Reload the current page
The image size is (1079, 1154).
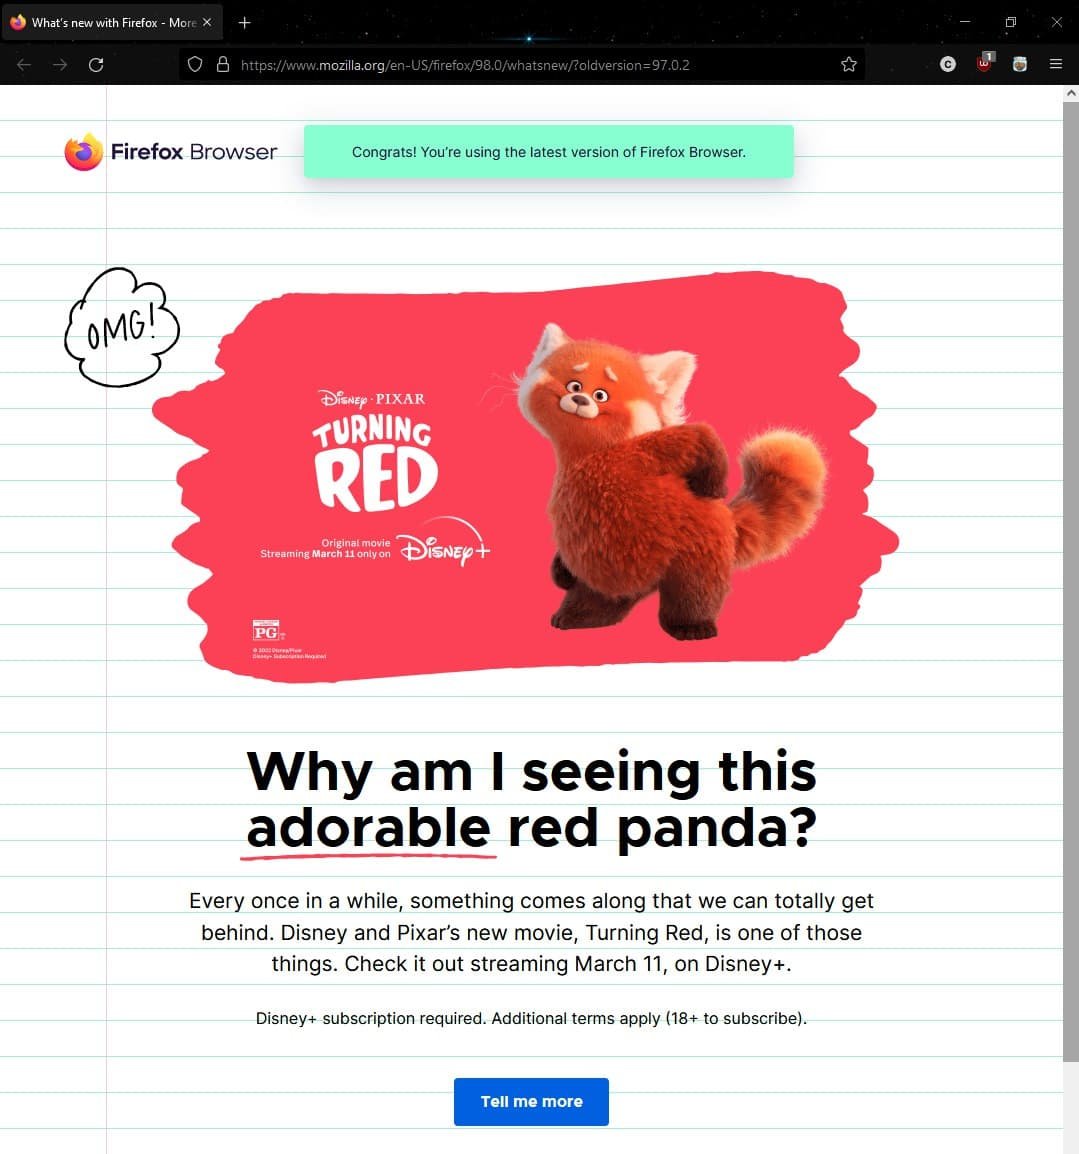click(96, 65)
